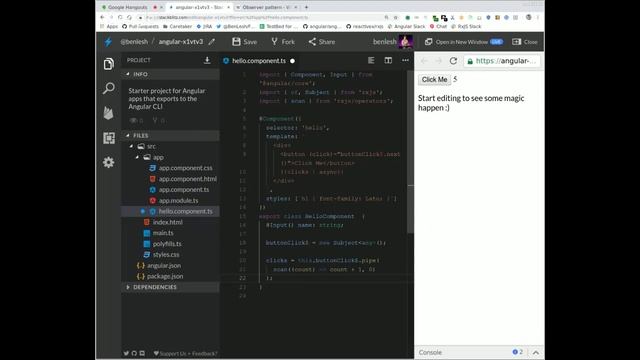Open app.component.css file
Image resolution: width=640 pixels, height=360 pixels.
(181, 168)
